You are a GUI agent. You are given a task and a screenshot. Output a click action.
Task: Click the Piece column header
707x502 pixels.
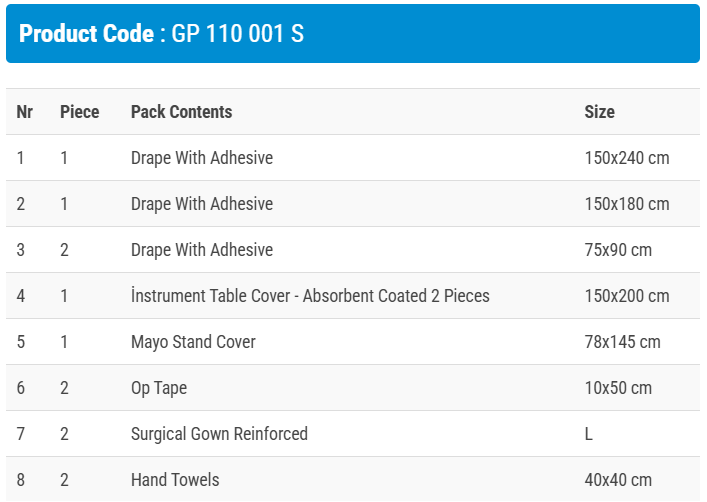click(x=79, y=112)
